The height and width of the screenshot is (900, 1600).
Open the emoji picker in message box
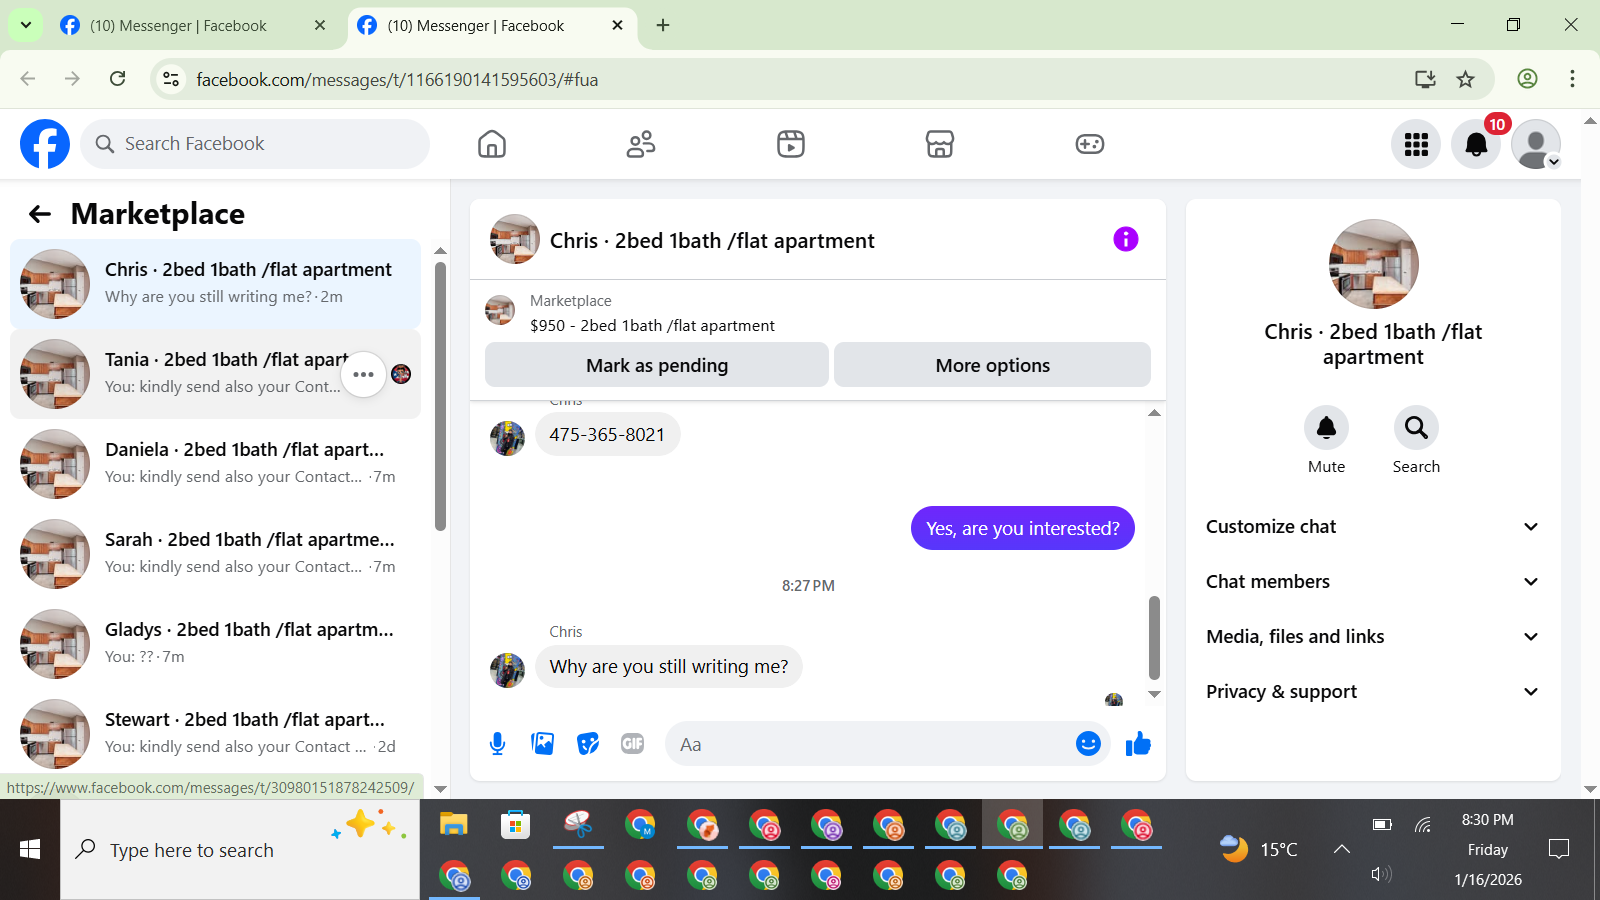point(1088,744)
